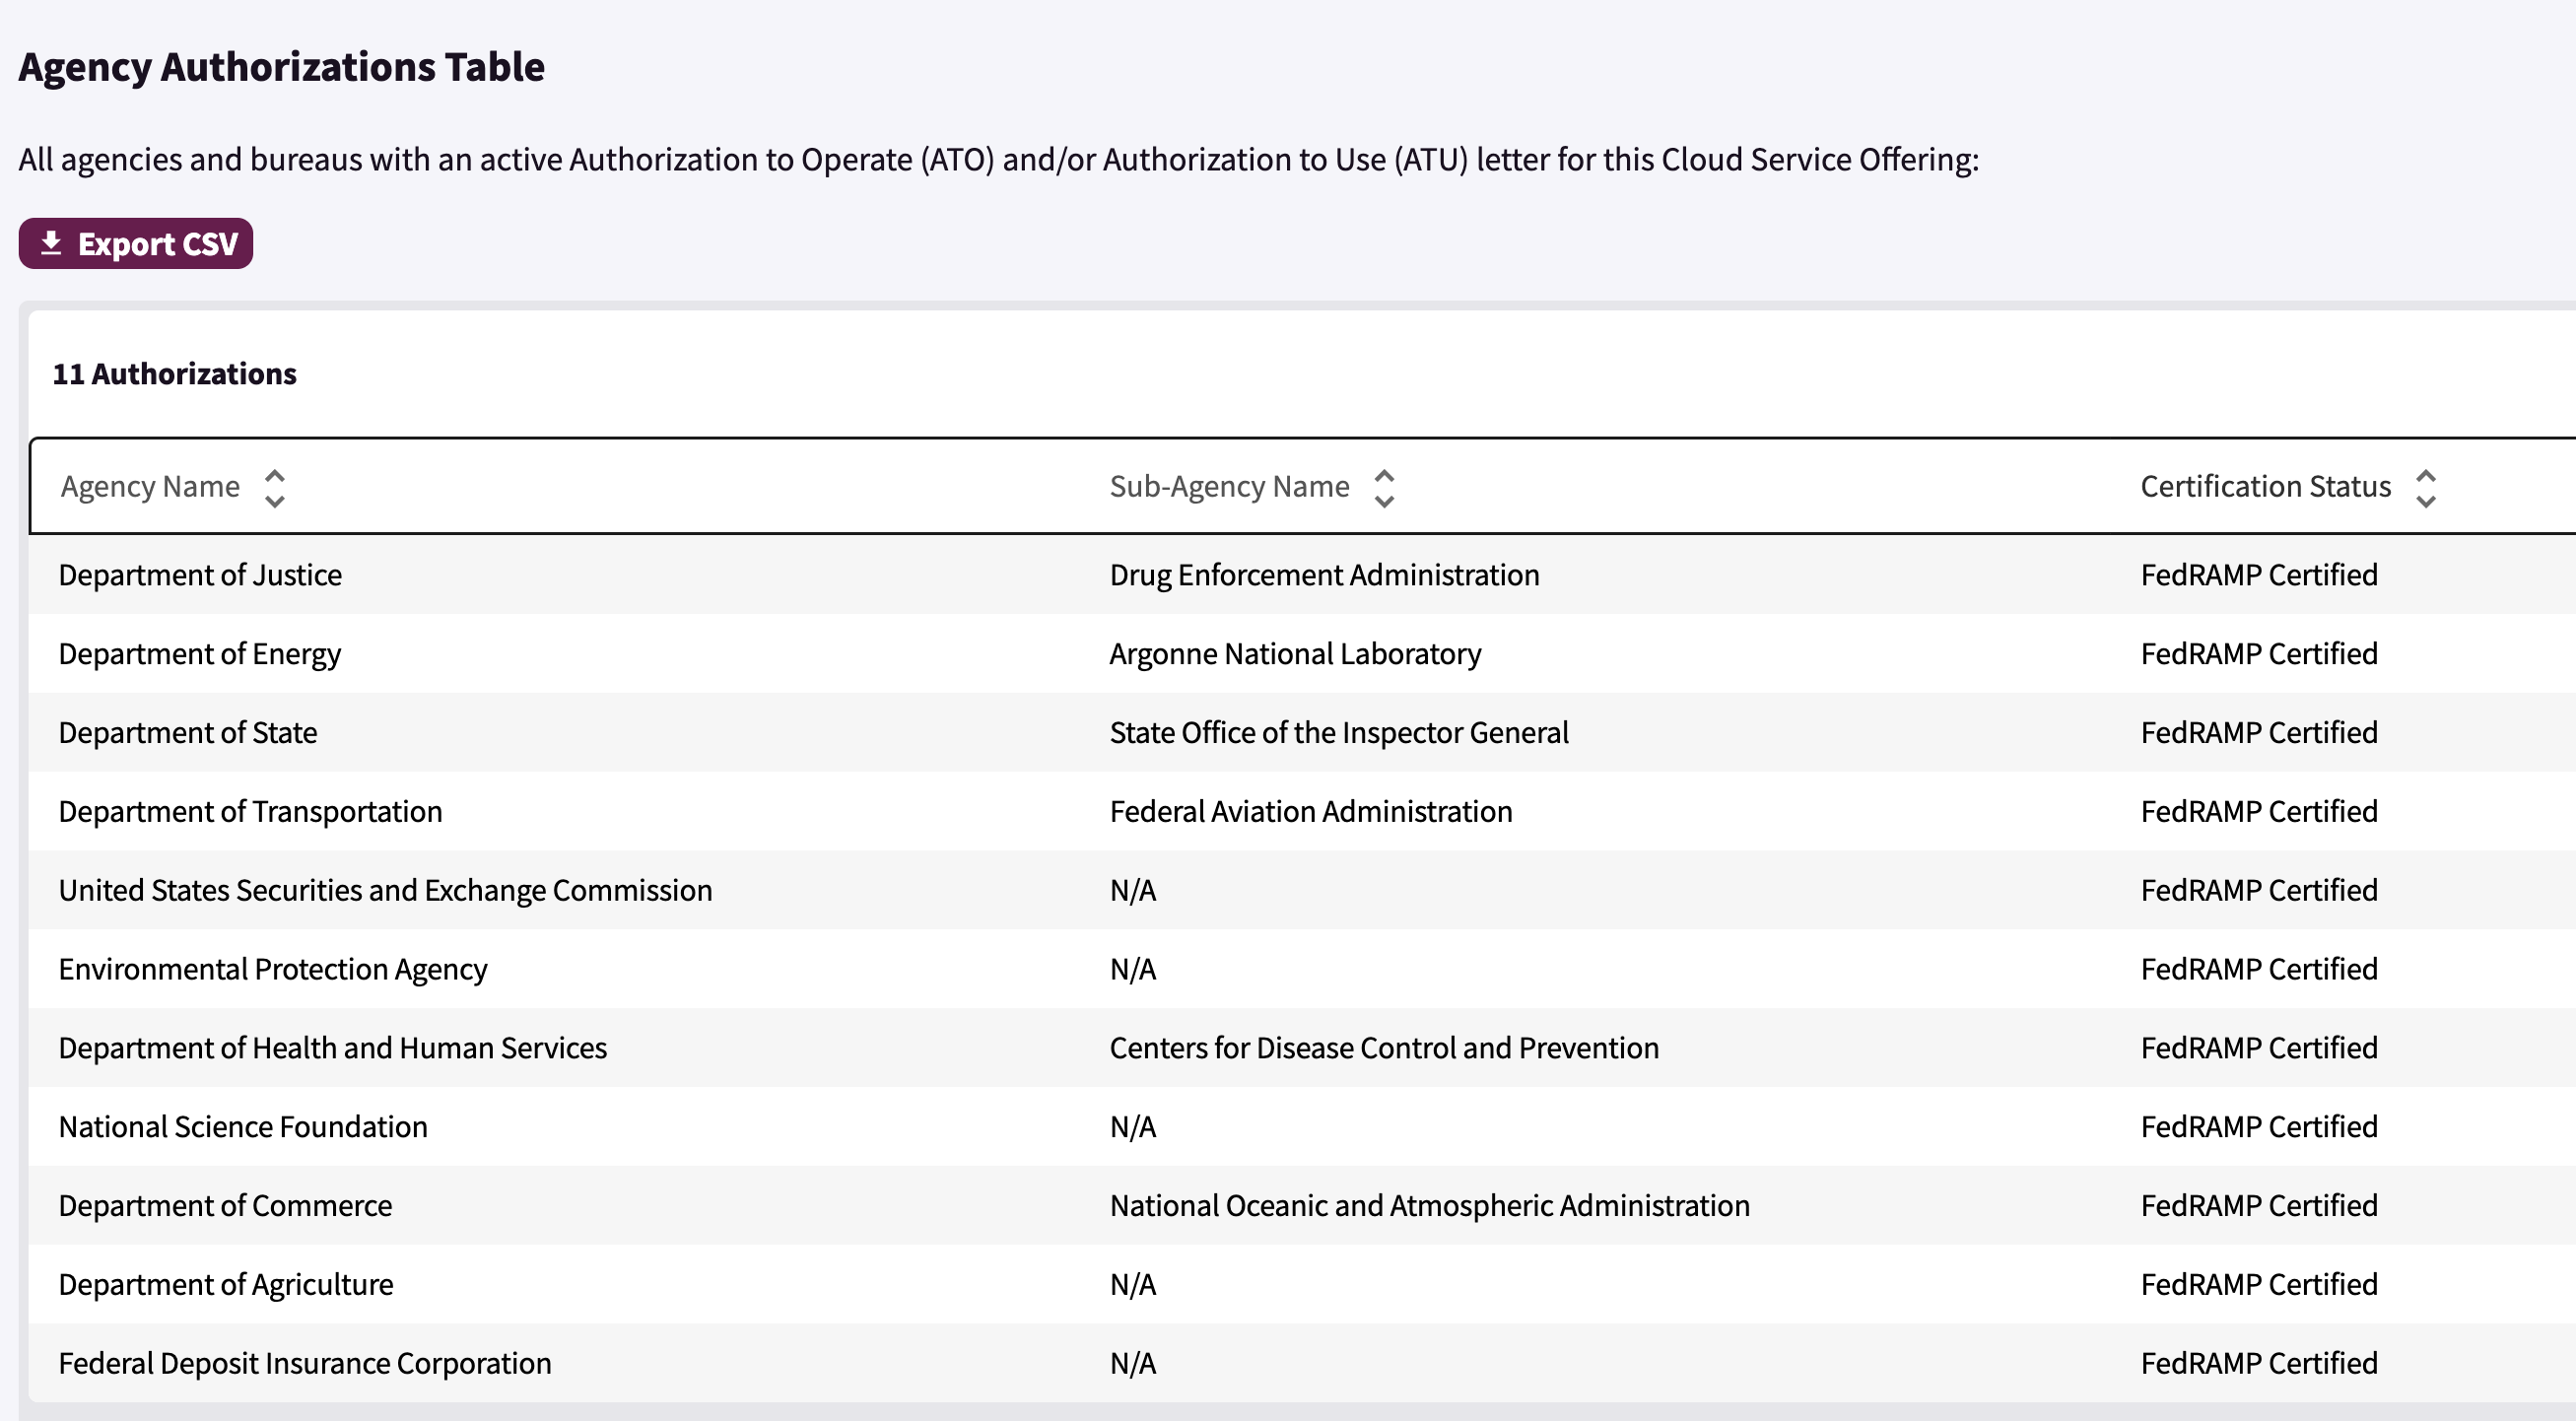Click Centers for Disease Control and Prevention
Viewport: 2576px width, 1421px height.
(x=1384, y=1048)
